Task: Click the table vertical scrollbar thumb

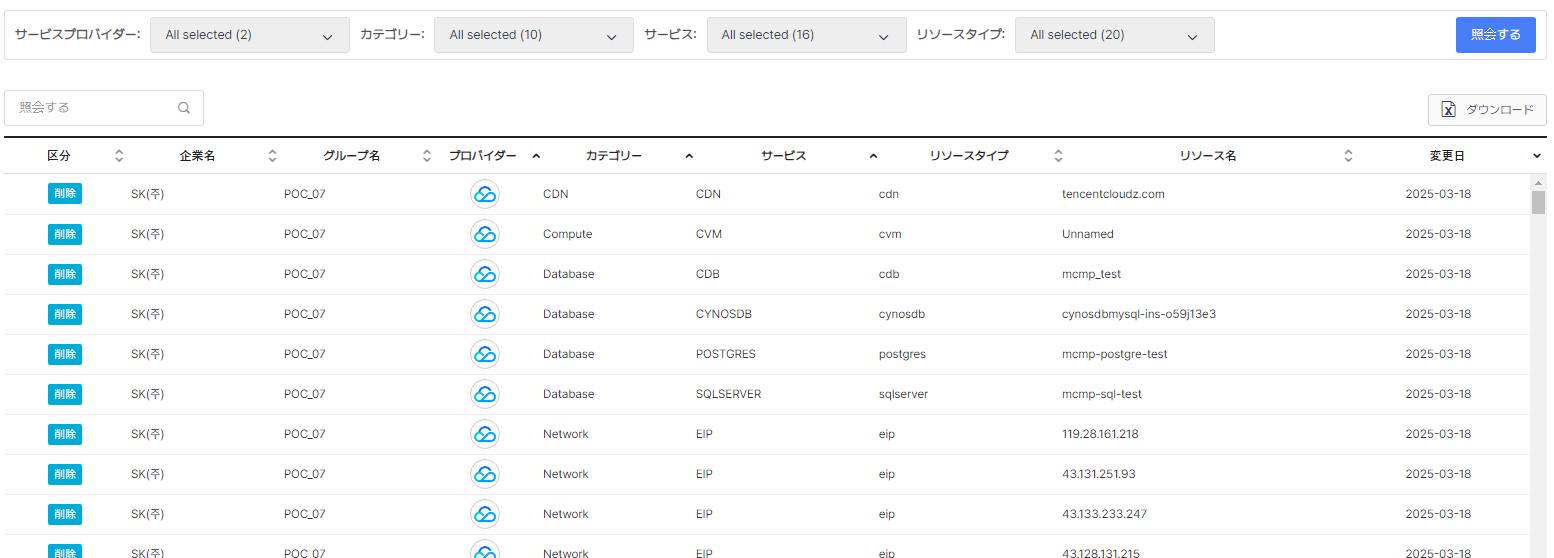Action: pyautogui.click(x=1538, y=202)
